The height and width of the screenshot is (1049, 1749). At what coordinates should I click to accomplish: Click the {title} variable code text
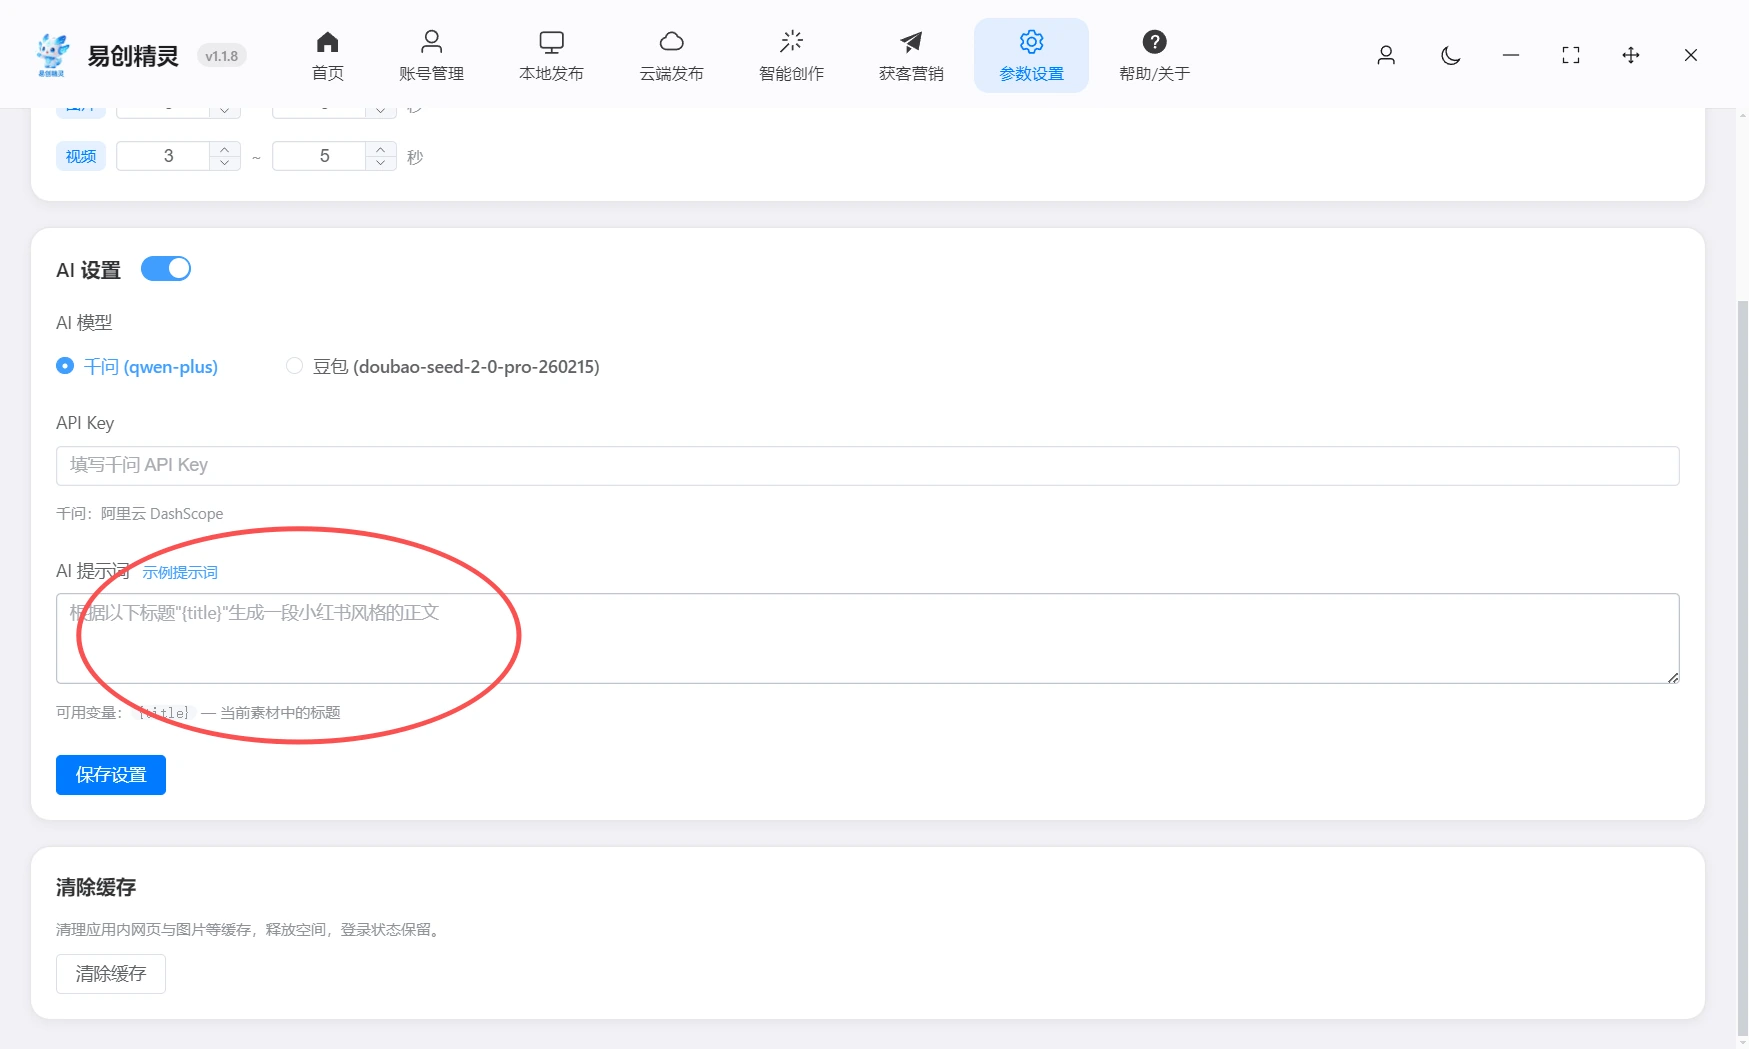[x=163, y=713]
